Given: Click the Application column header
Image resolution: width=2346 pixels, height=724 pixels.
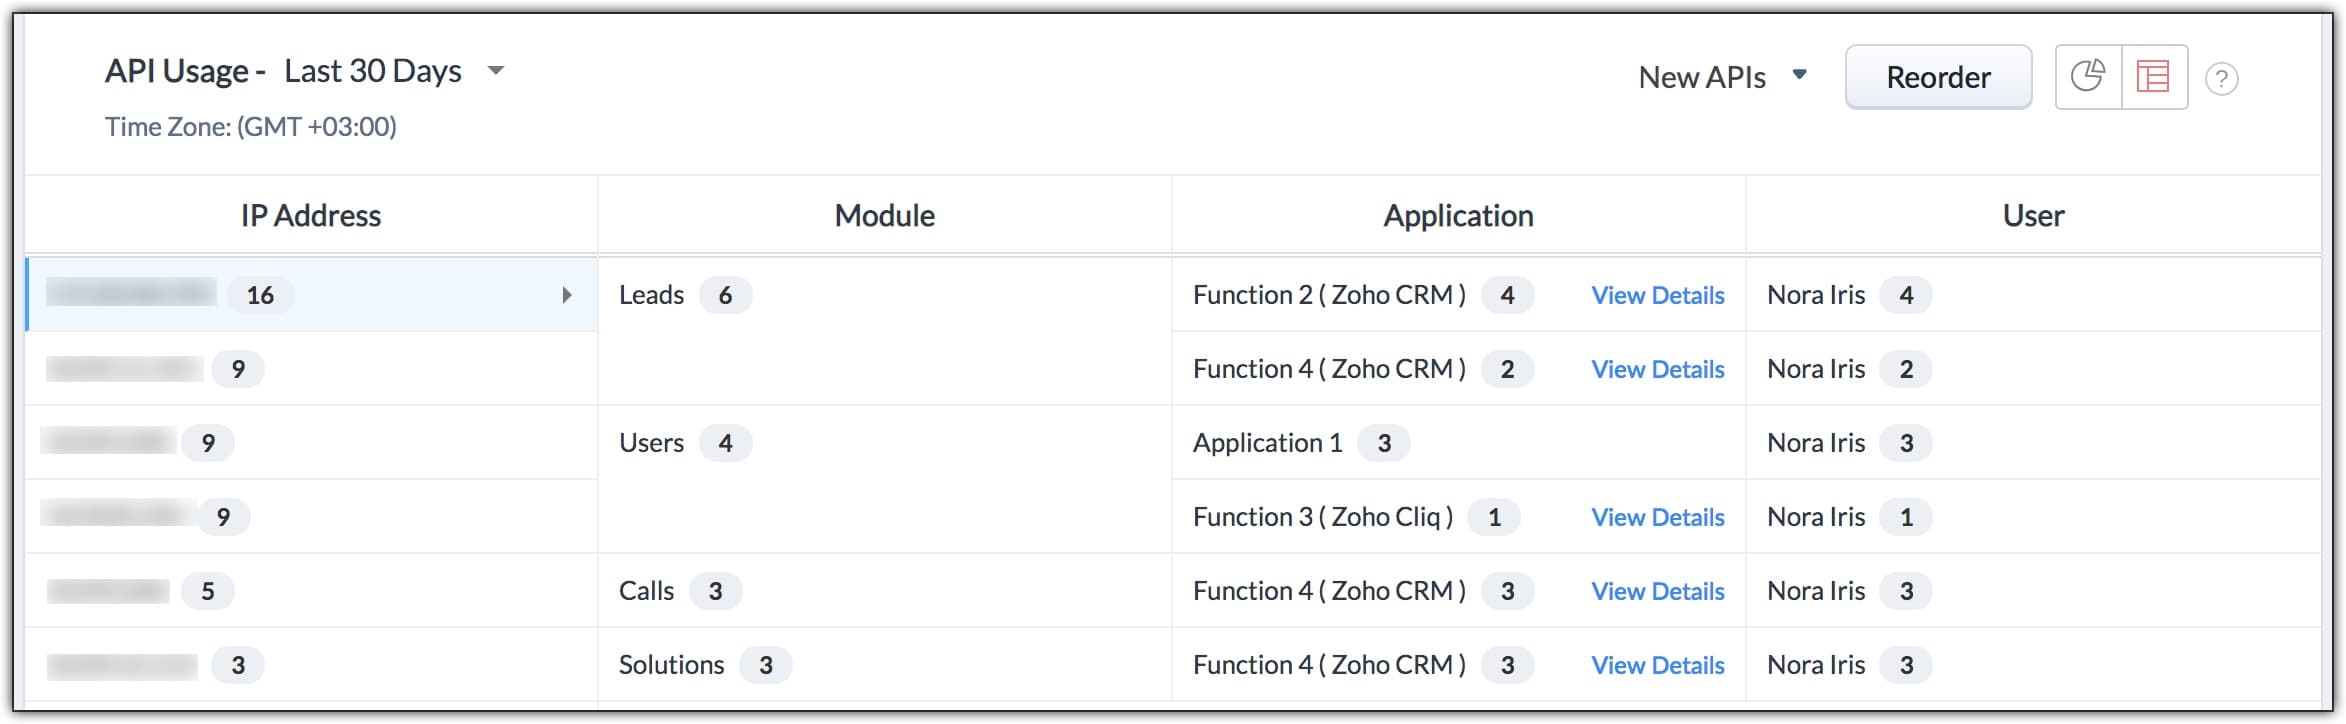Looking at the screenshot, I should click(x=1457, y=216).
